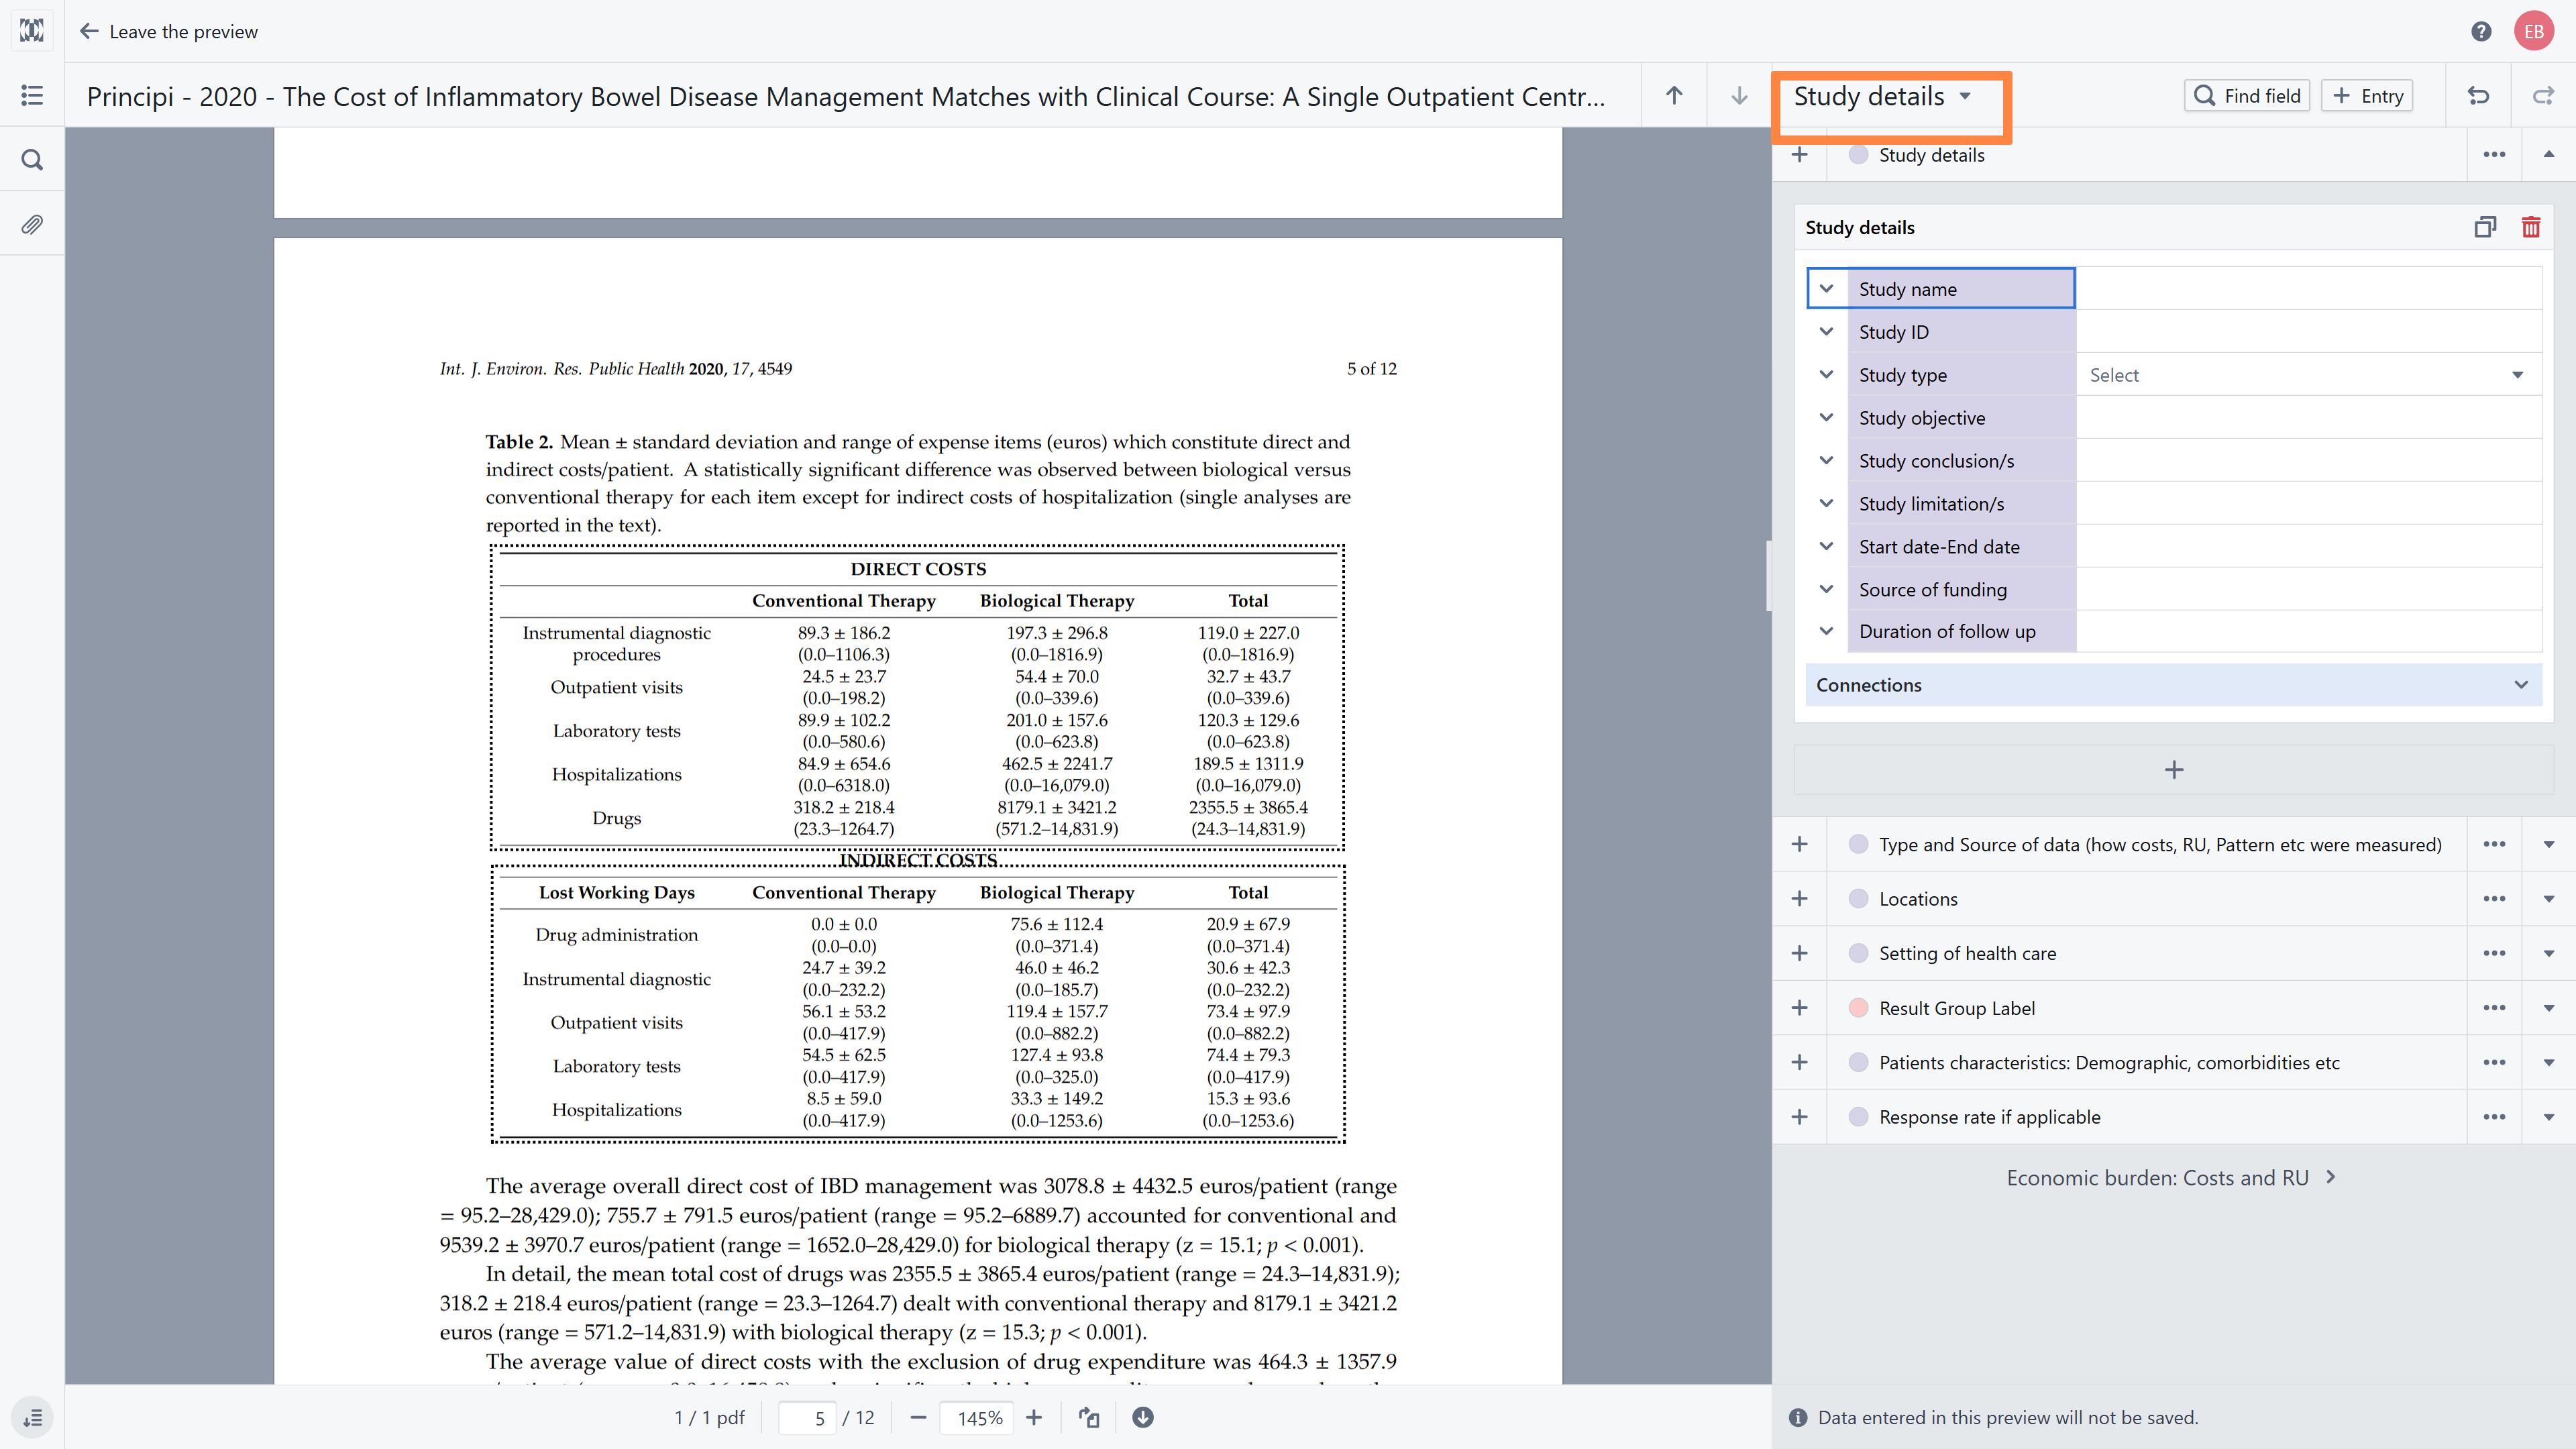Click the Start date-End date input field
The image size is (2576, 1449).
point(2309,547)
